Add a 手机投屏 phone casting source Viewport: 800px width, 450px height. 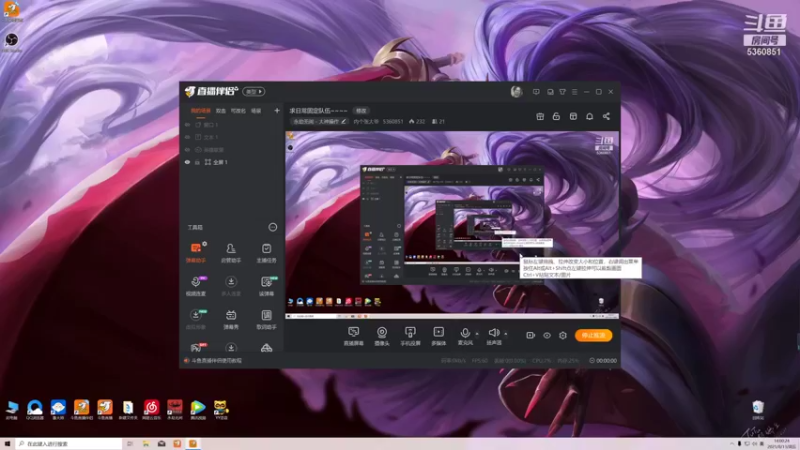click(x=410, y=336)
